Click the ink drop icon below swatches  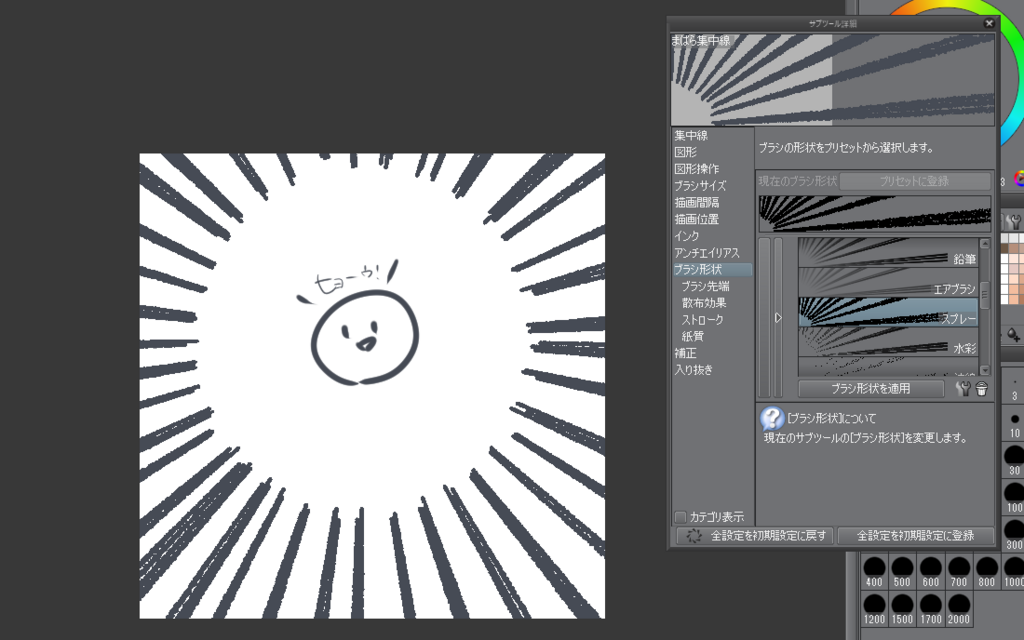(1014, 335)
